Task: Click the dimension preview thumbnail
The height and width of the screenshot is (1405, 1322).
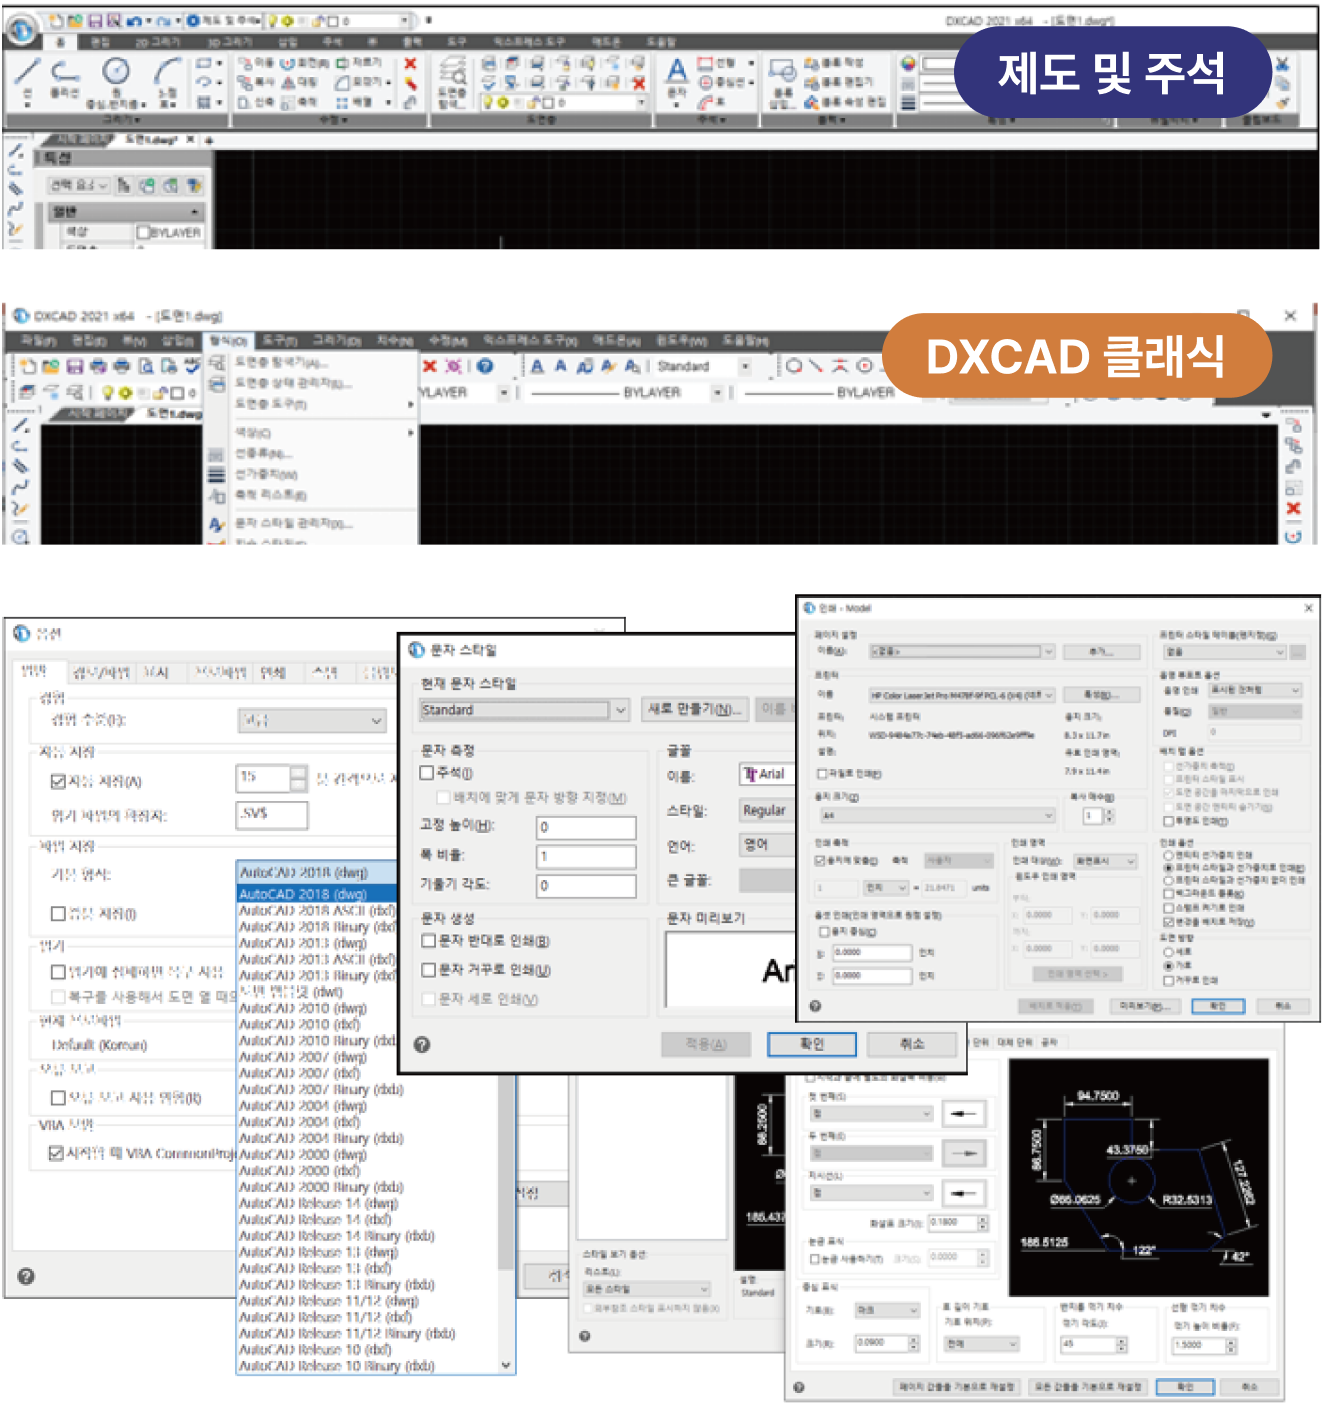Action: (x=1139, y=1176)
